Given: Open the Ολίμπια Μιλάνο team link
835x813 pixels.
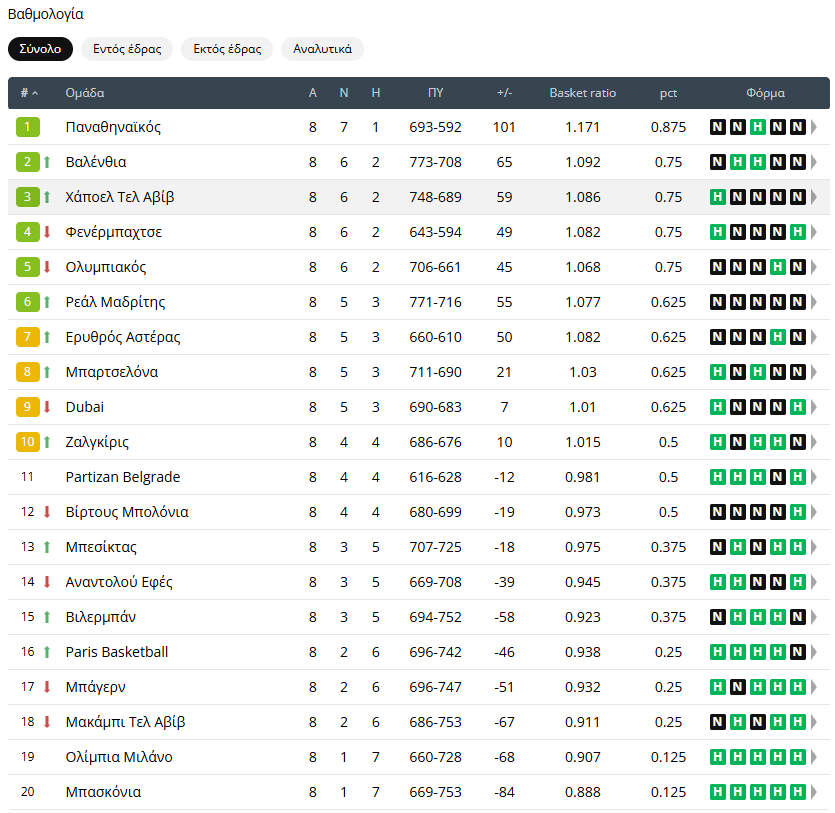Looking at the screenshot, I should (119, 757).
